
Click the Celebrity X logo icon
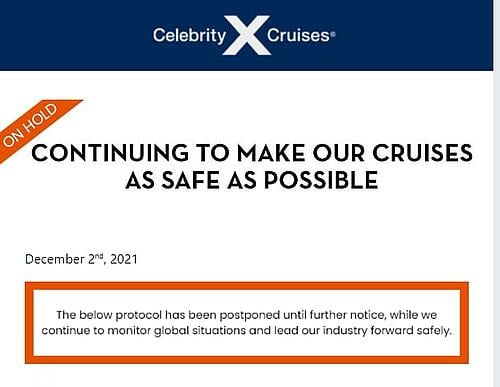[x=247, y=35]
